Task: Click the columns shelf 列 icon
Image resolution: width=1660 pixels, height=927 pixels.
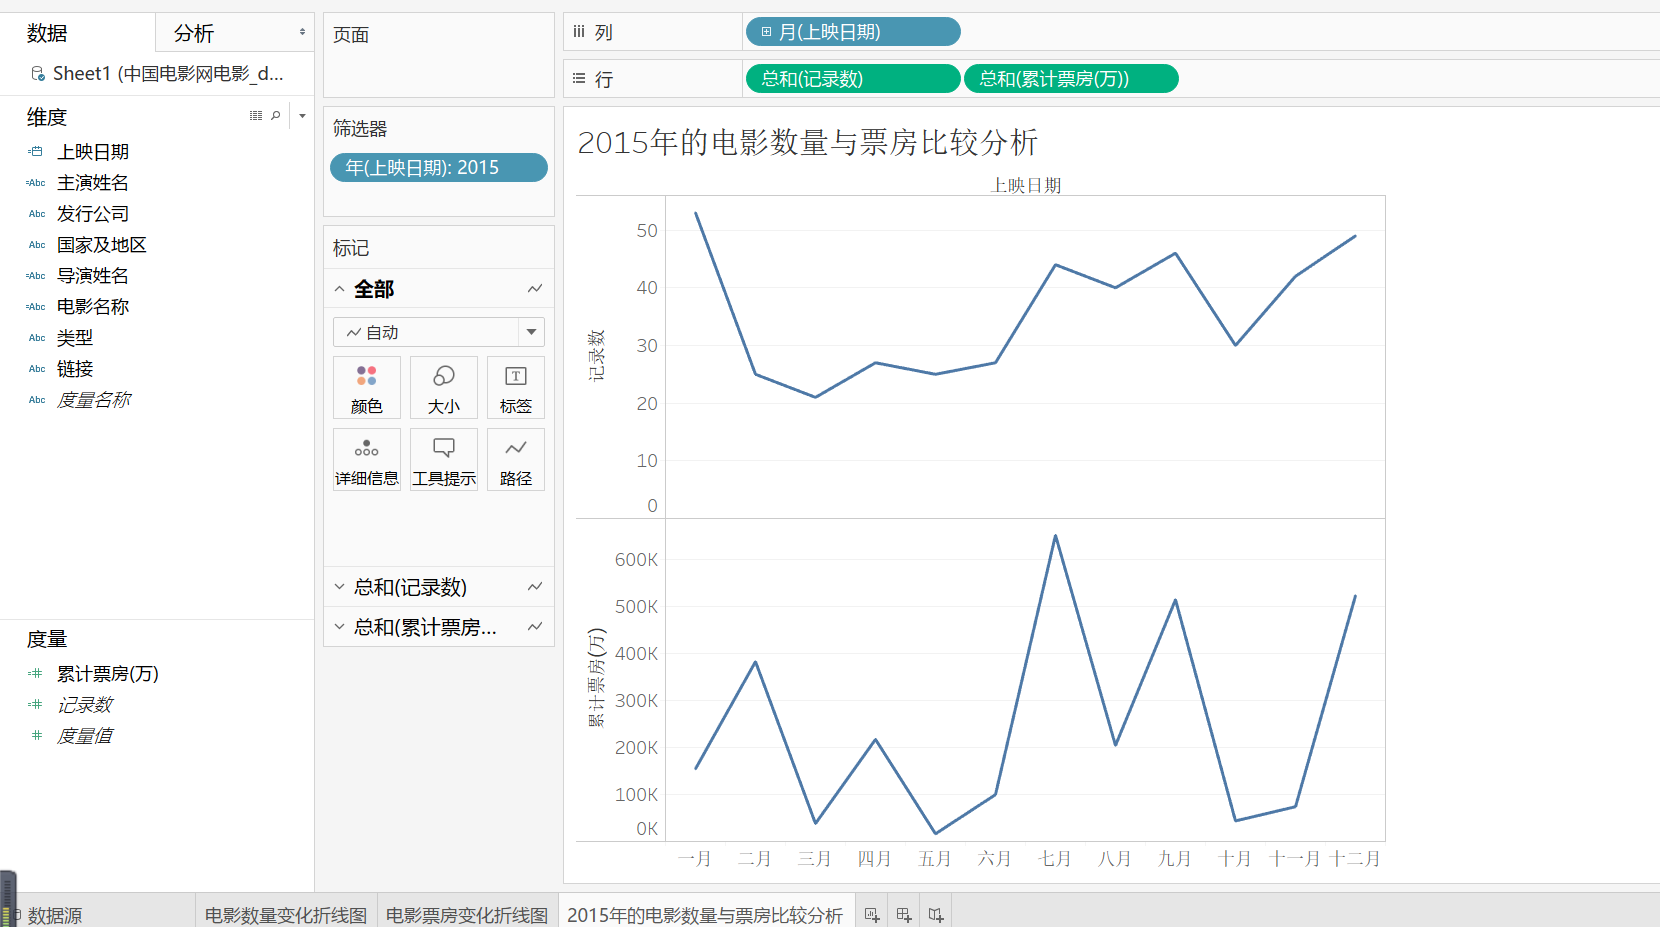Action: (x=579, y=32)
